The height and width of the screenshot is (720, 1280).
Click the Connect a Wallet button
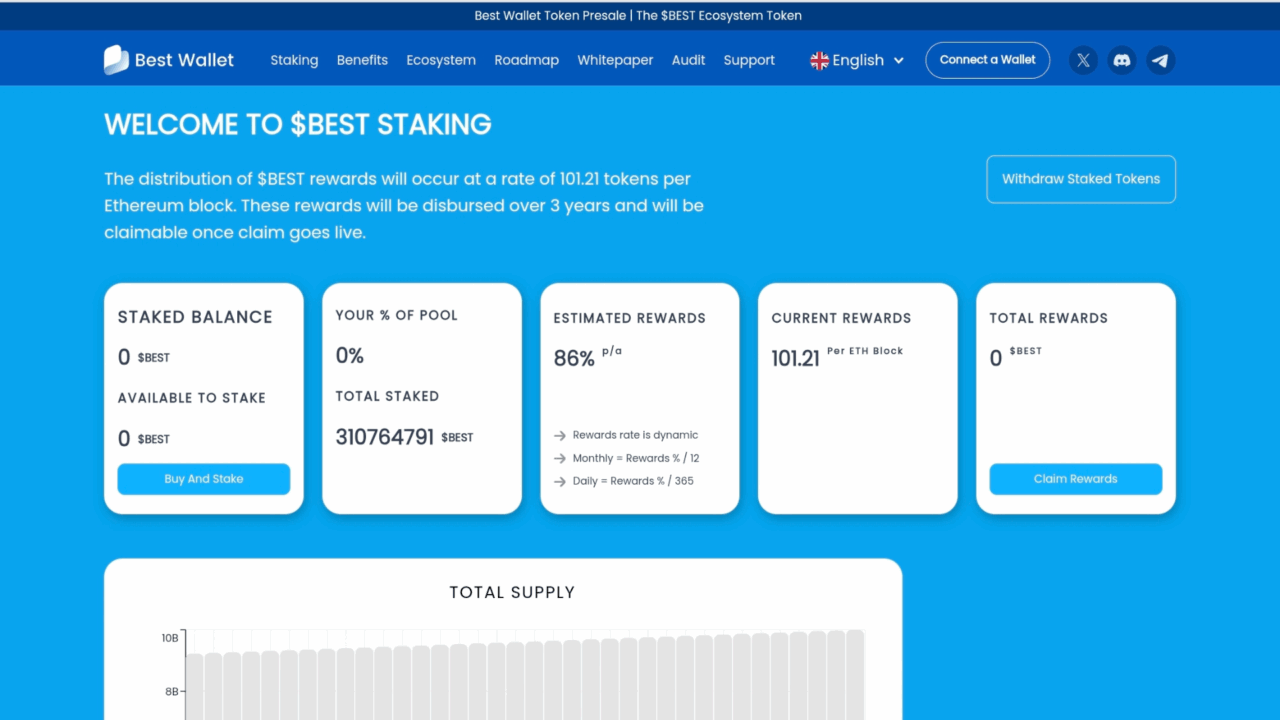(x=988, y=60)
